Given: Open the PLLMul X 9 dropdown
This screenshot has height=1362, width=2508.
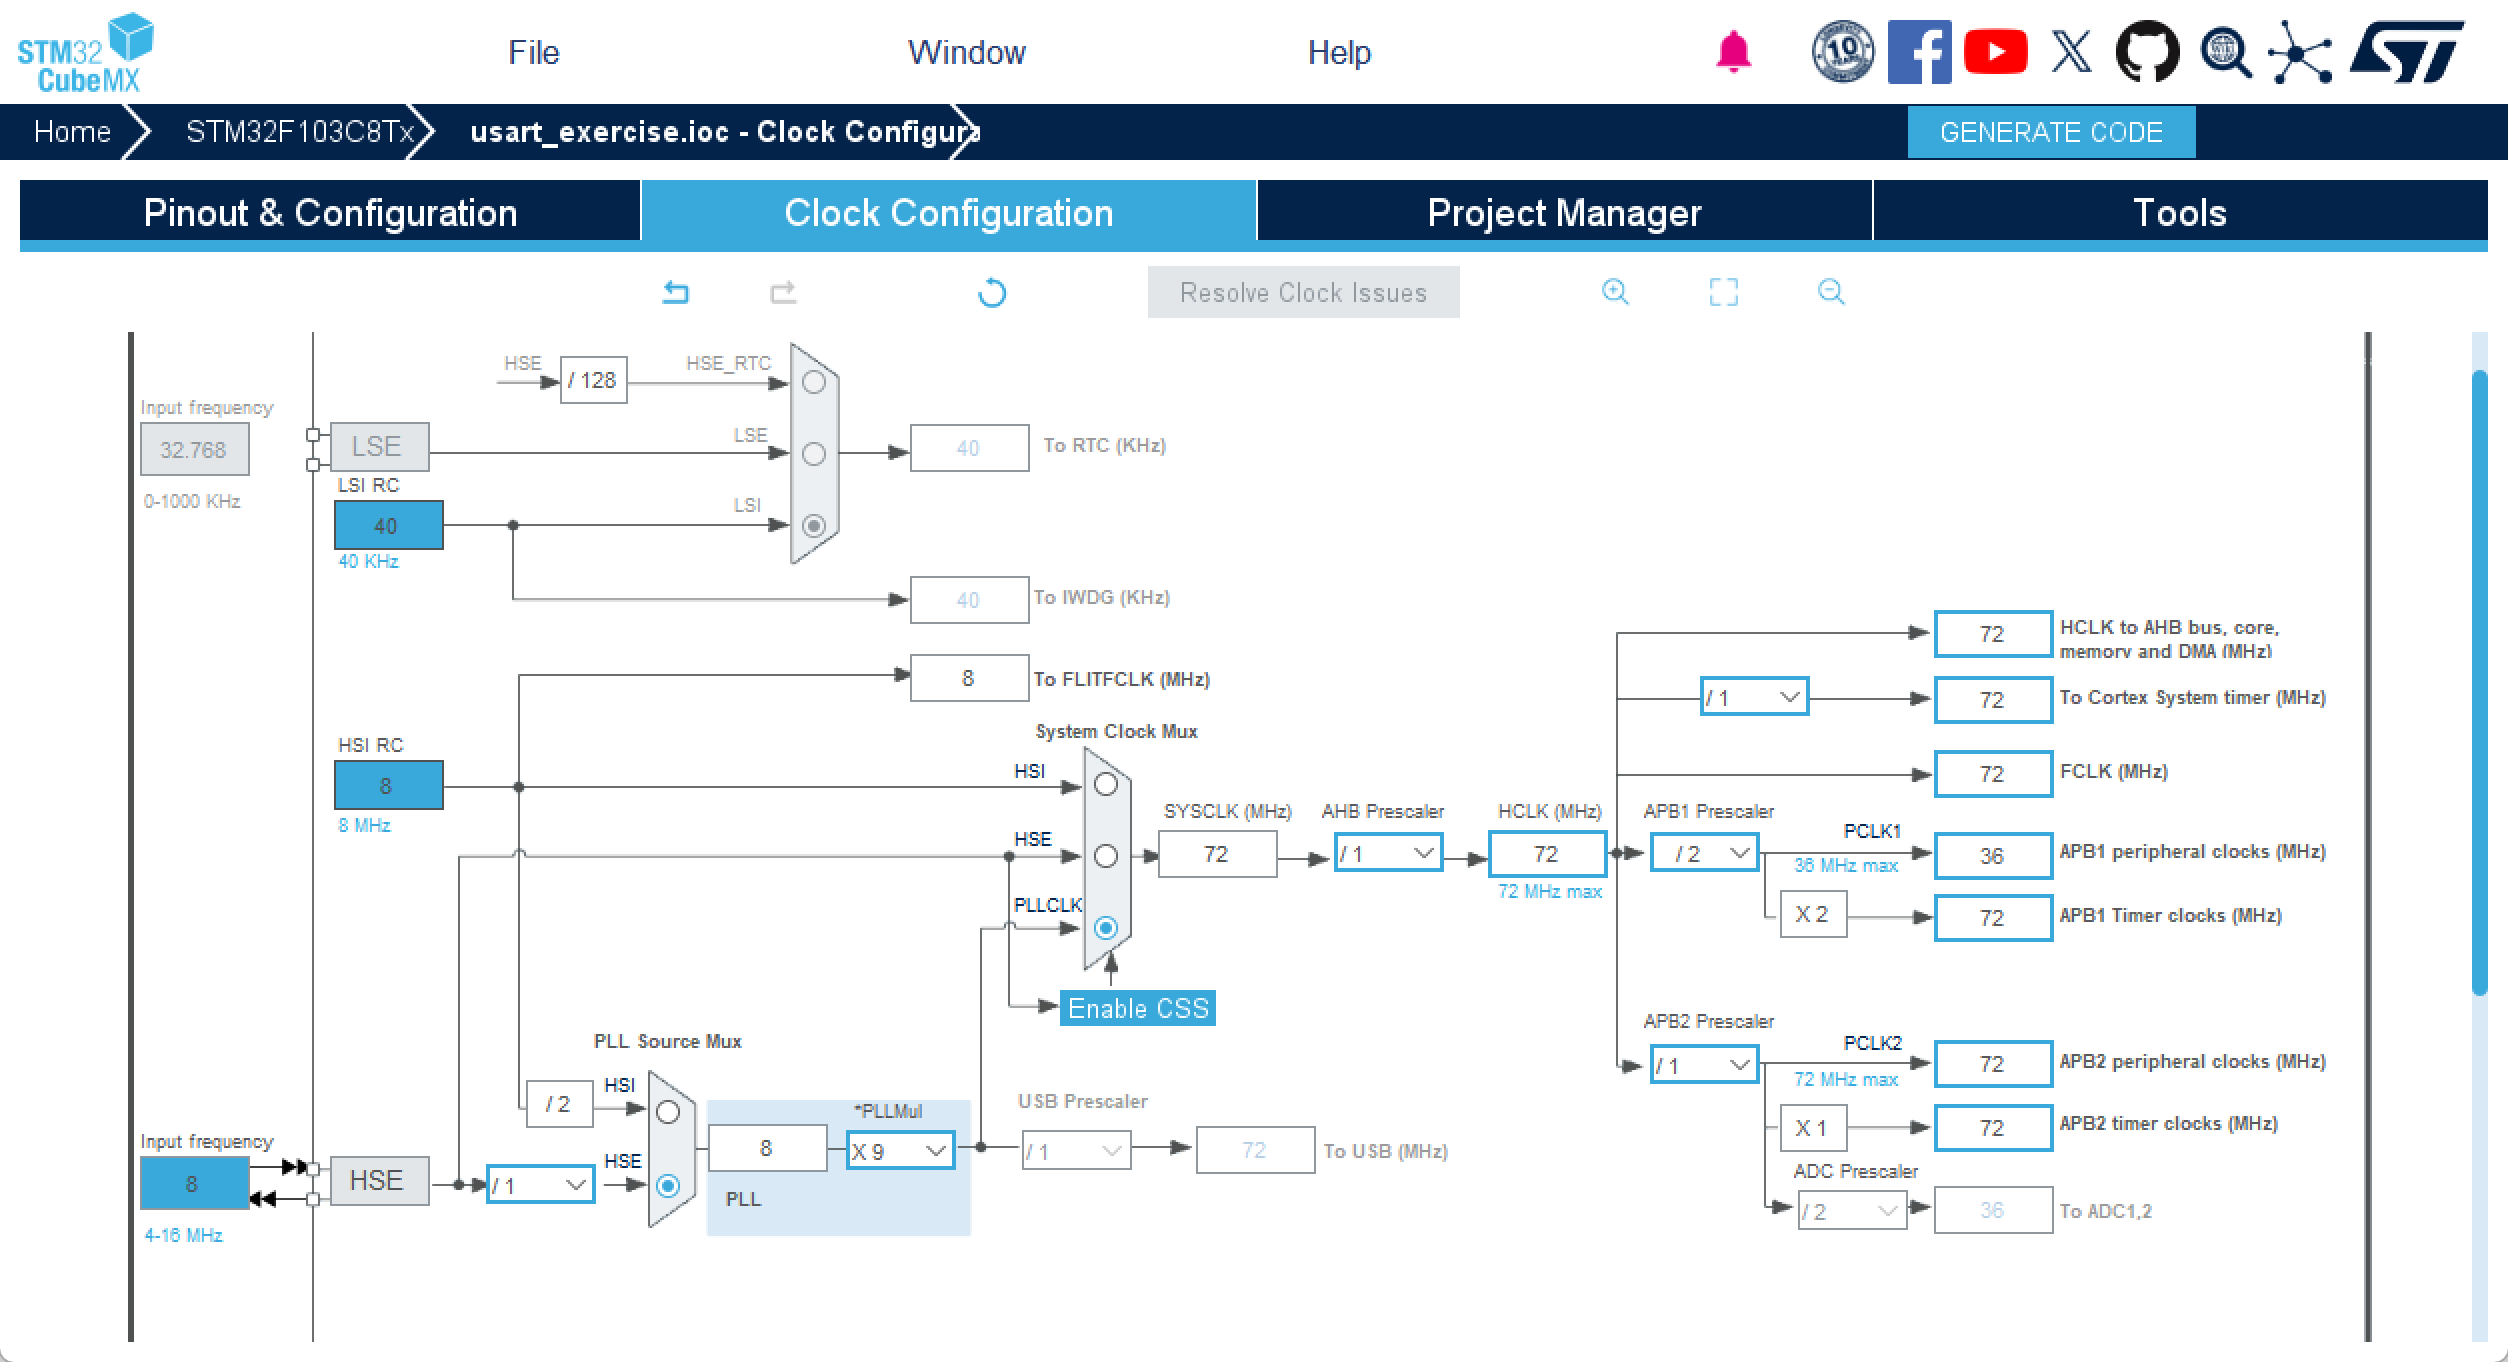Looking at the screenshot, I should click(900, 1151).
